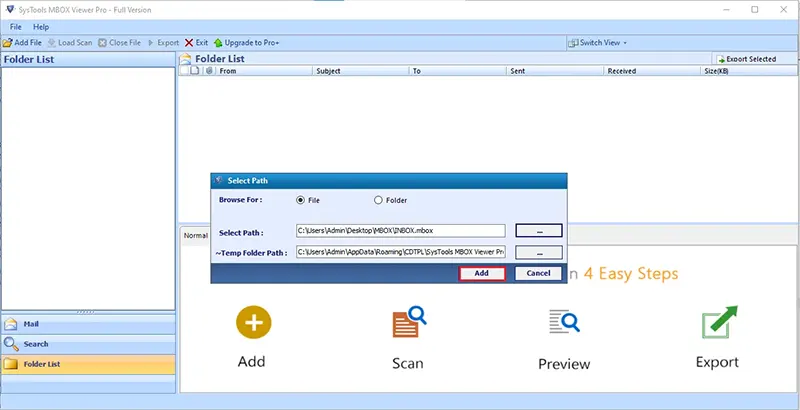Click Upgrade to Pro+ in toolbar
This screenshot has width=800, height=410.
(247, 43)
